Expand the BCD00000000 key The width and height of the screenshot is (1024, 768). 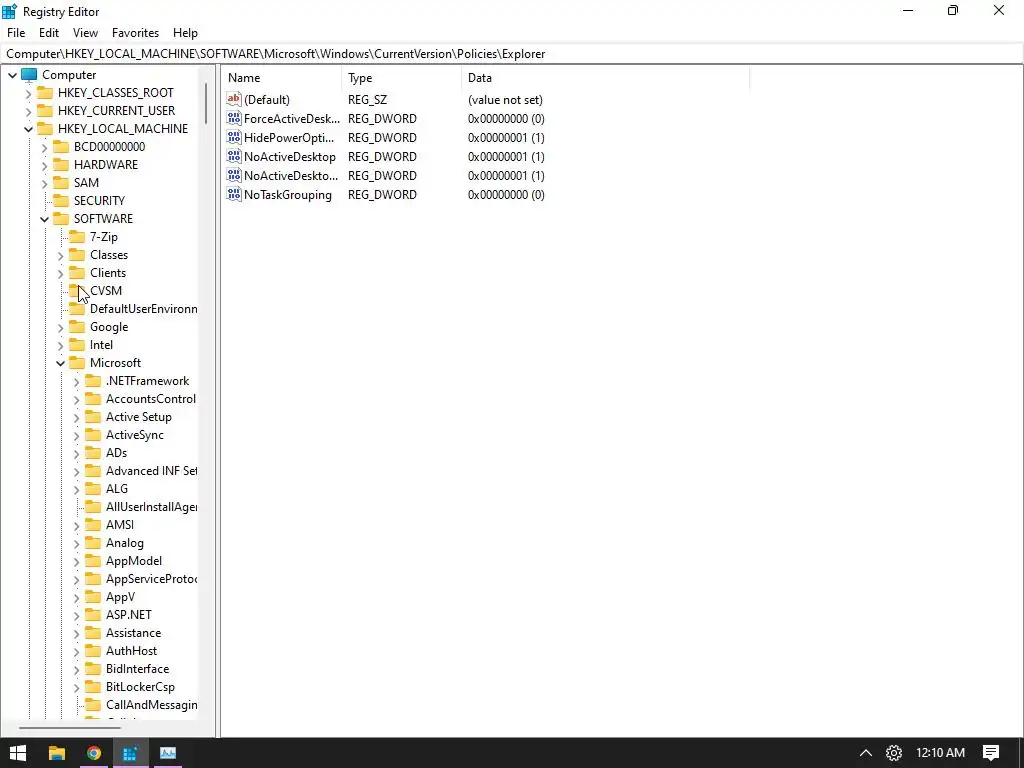click(44, 148)
